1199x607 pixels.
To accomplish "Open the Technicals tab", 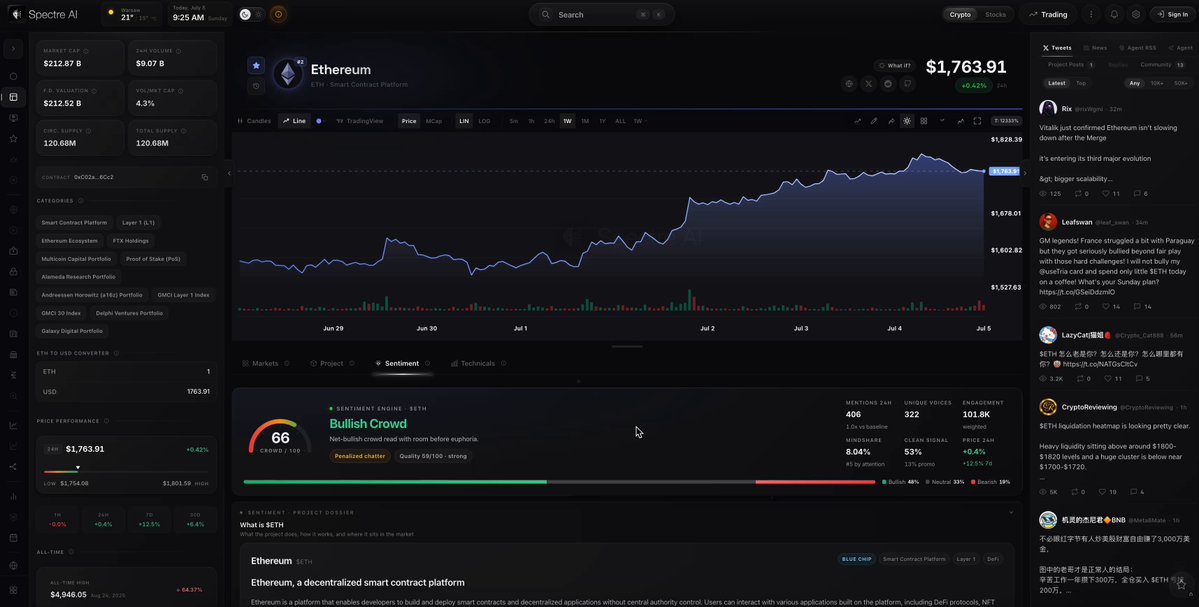I will pos(478,363).
